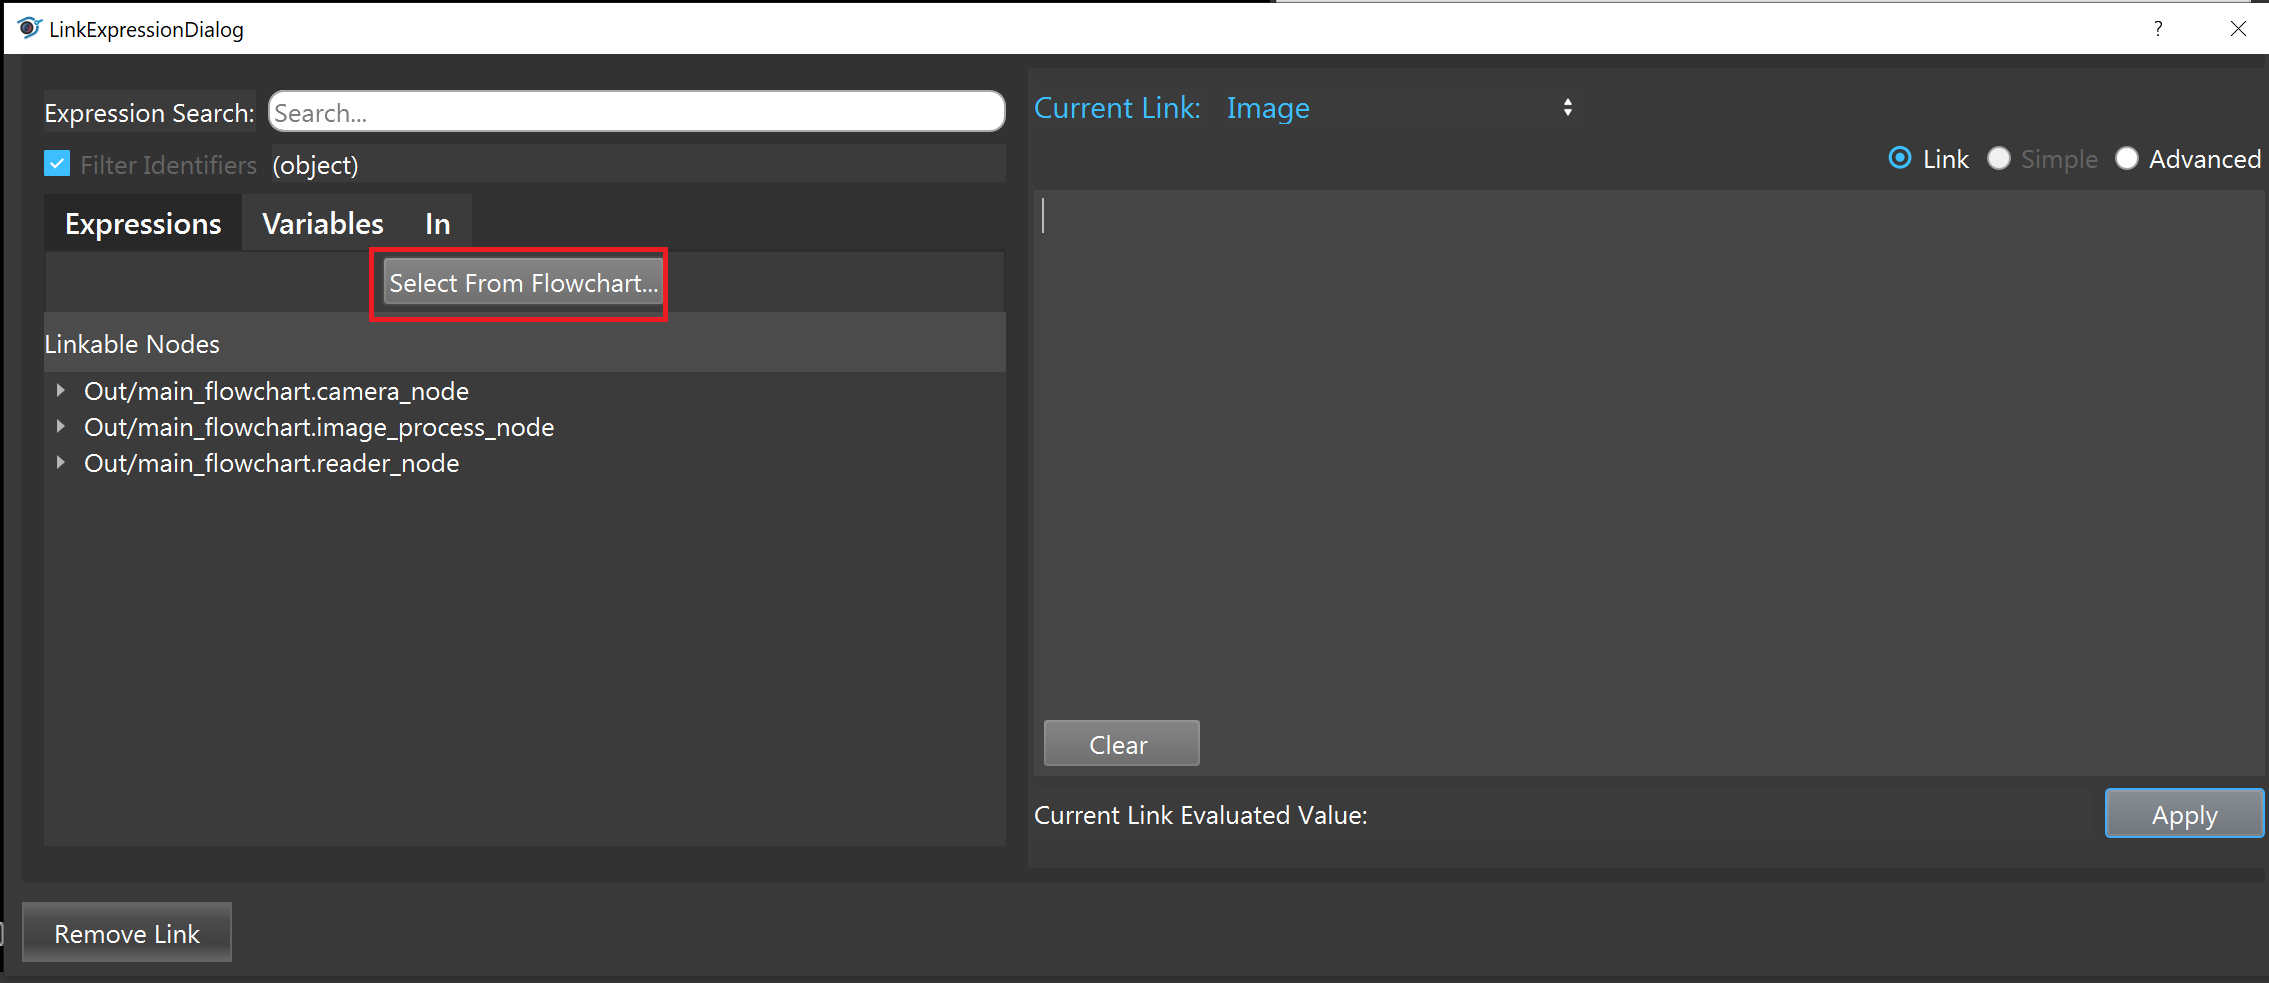Open the help question mark button

click(x=2157, y=29)
